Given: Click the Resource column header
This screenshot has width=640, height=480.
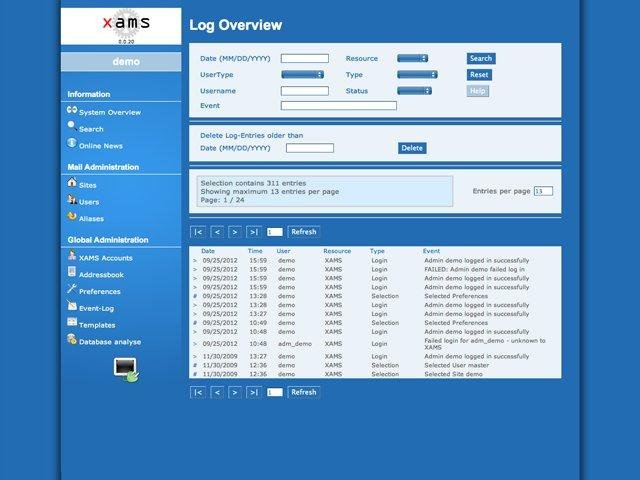Looking at the screenshot, I should pyautogui.click(x=337, y=251).
